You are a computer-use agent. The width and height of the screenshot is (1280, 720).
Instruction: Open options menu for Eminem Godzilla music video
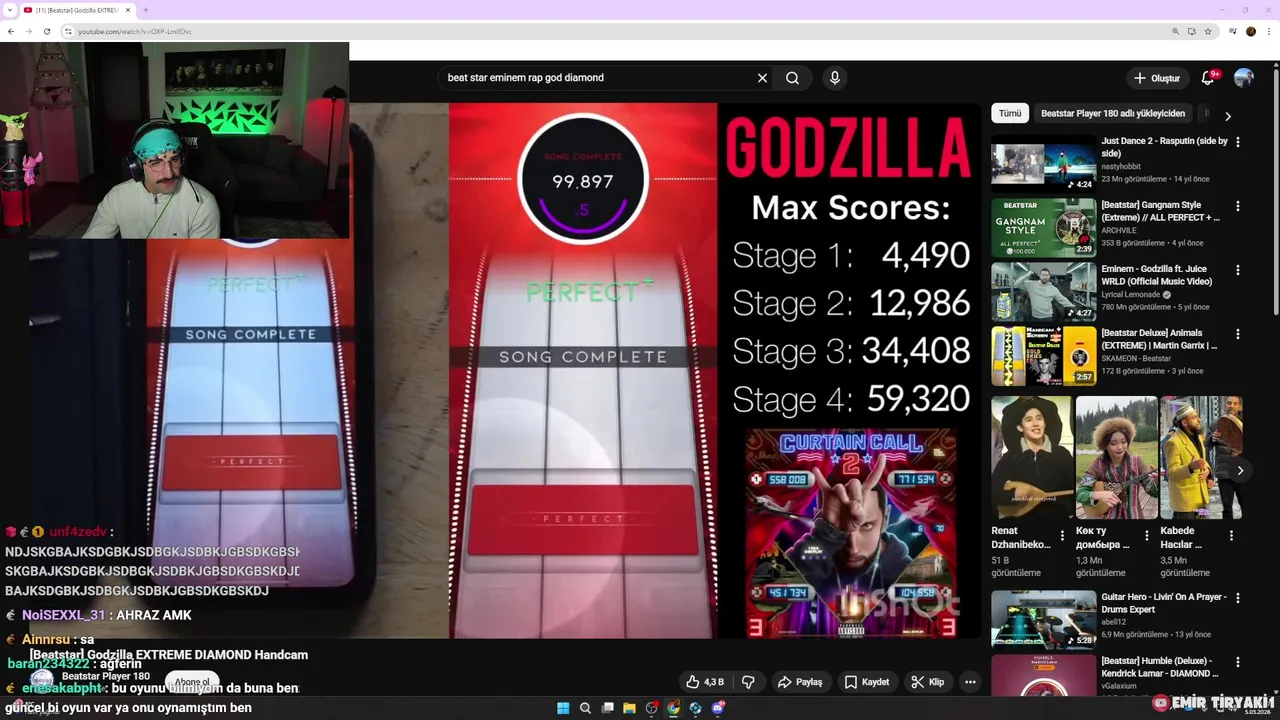tap(1238, 270)
